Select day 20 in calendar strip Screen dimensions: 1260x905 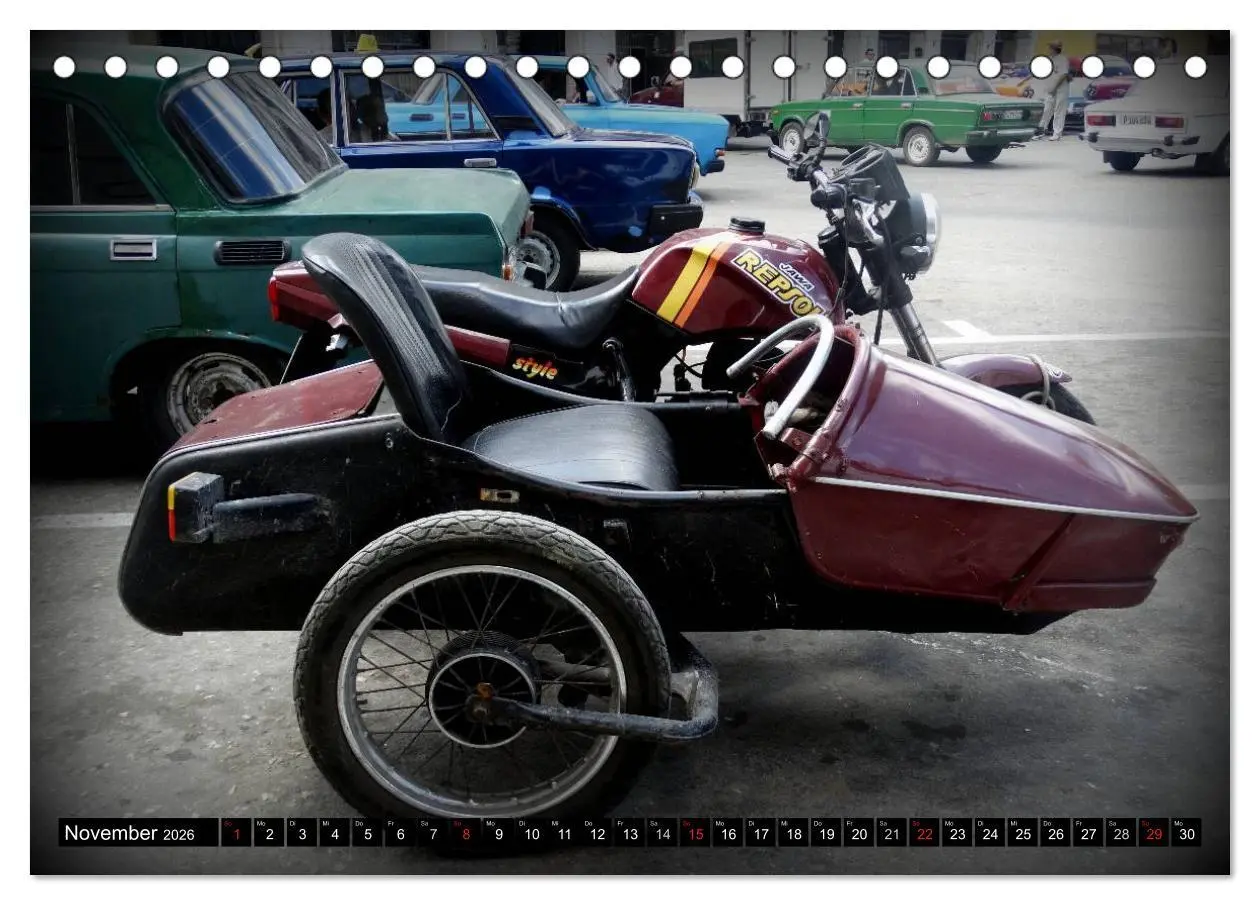pyautogui.click(x=859, y=832)
